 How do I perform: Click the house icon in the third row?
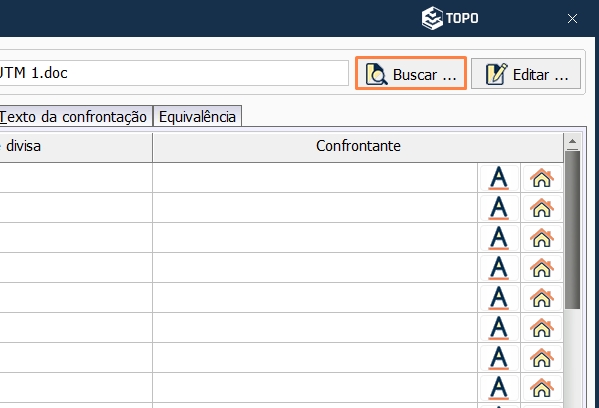542,238
